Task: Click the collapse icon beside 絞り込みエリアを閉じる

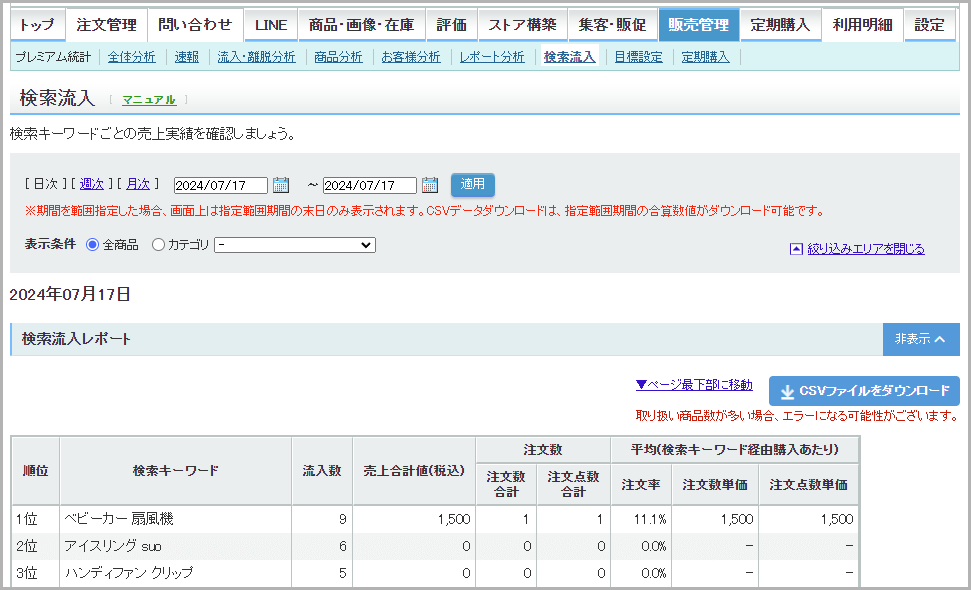Action: (x=796, y=249)
